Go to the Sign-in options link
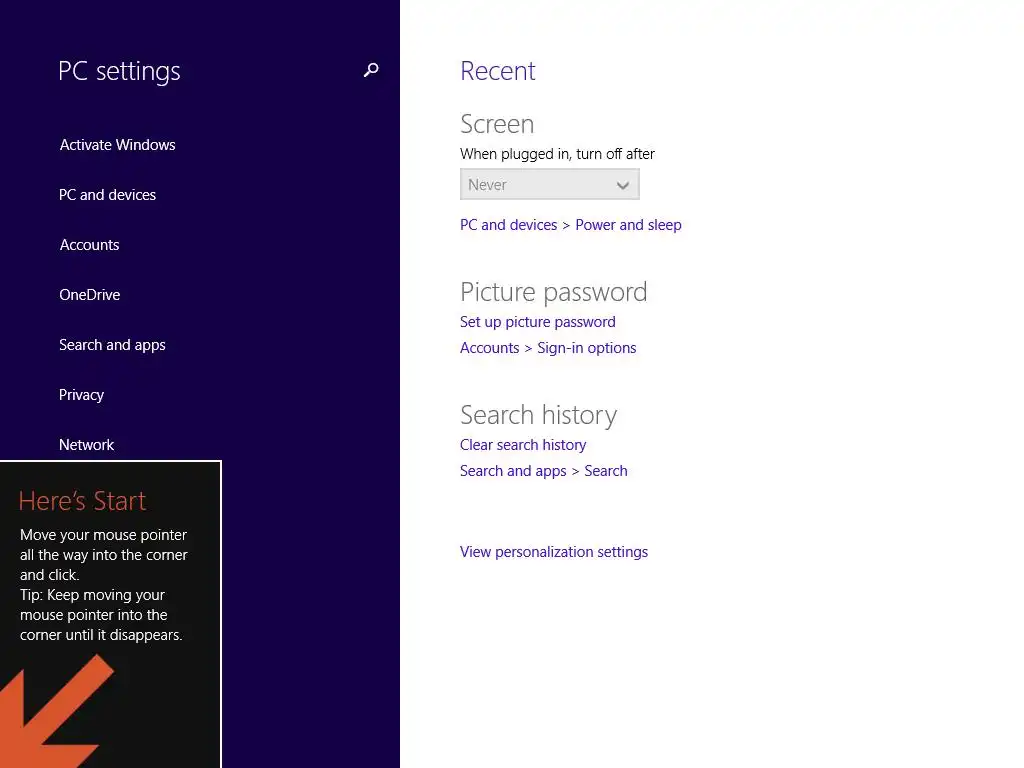This screenshot has height=768, width=1024. [x=586, y=348]
